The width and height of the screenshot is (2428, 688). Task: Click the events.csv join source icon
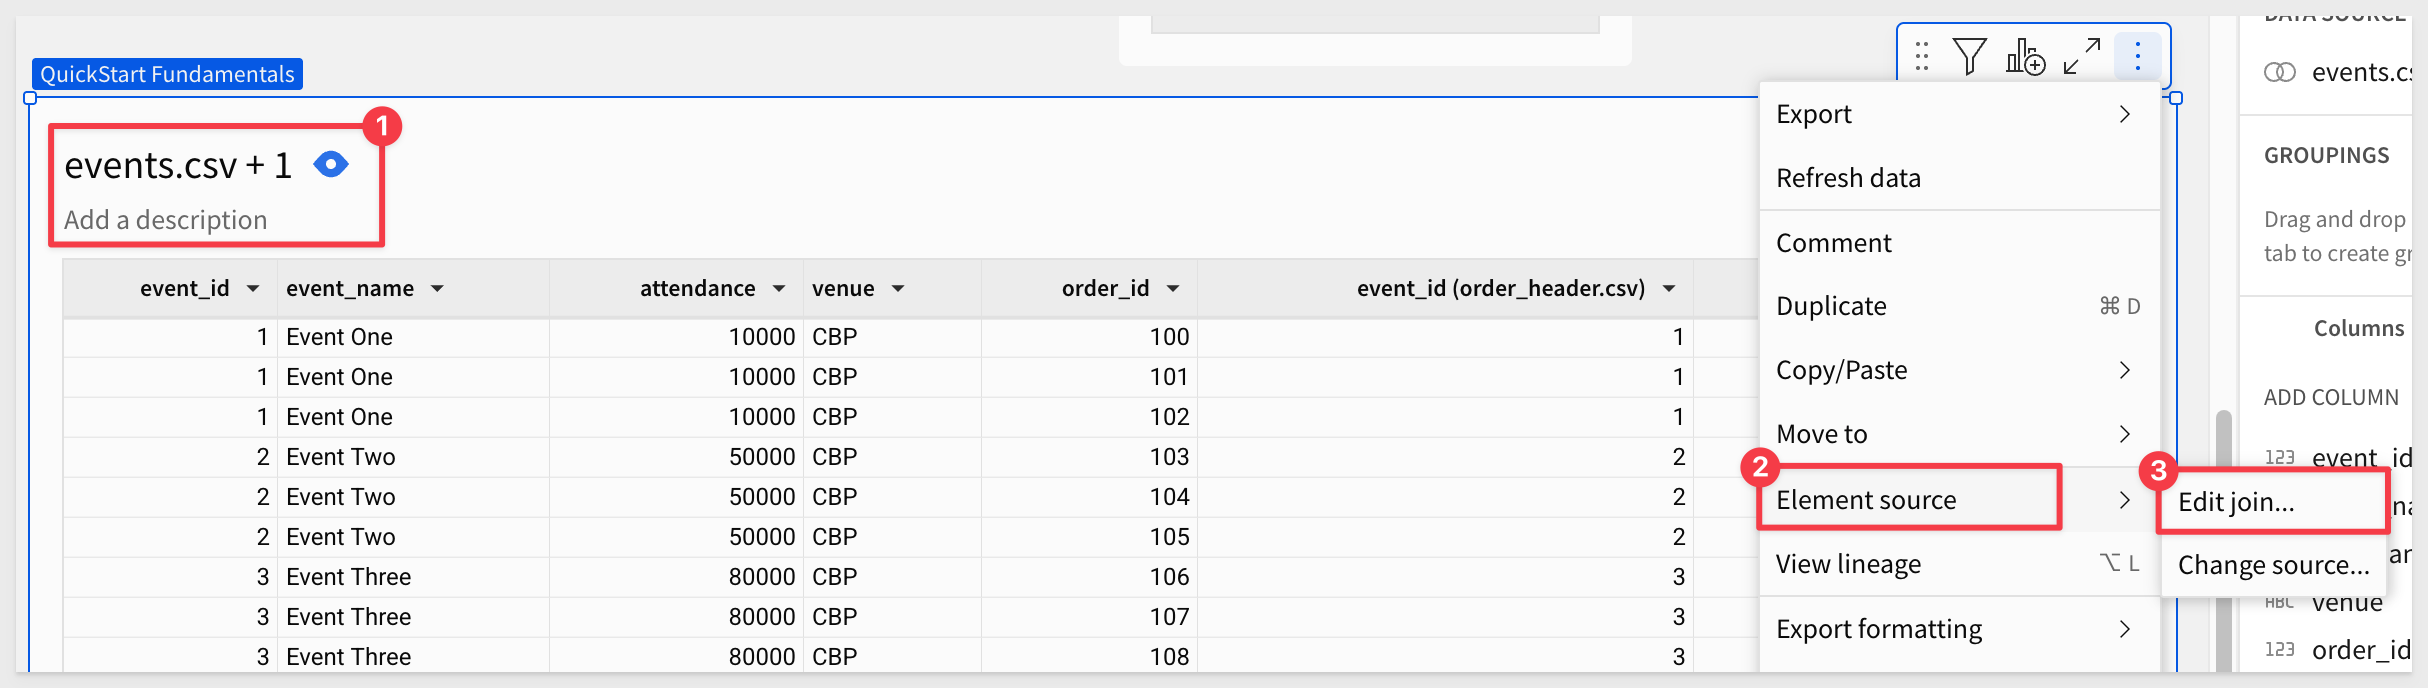[x=2279, y=72]
